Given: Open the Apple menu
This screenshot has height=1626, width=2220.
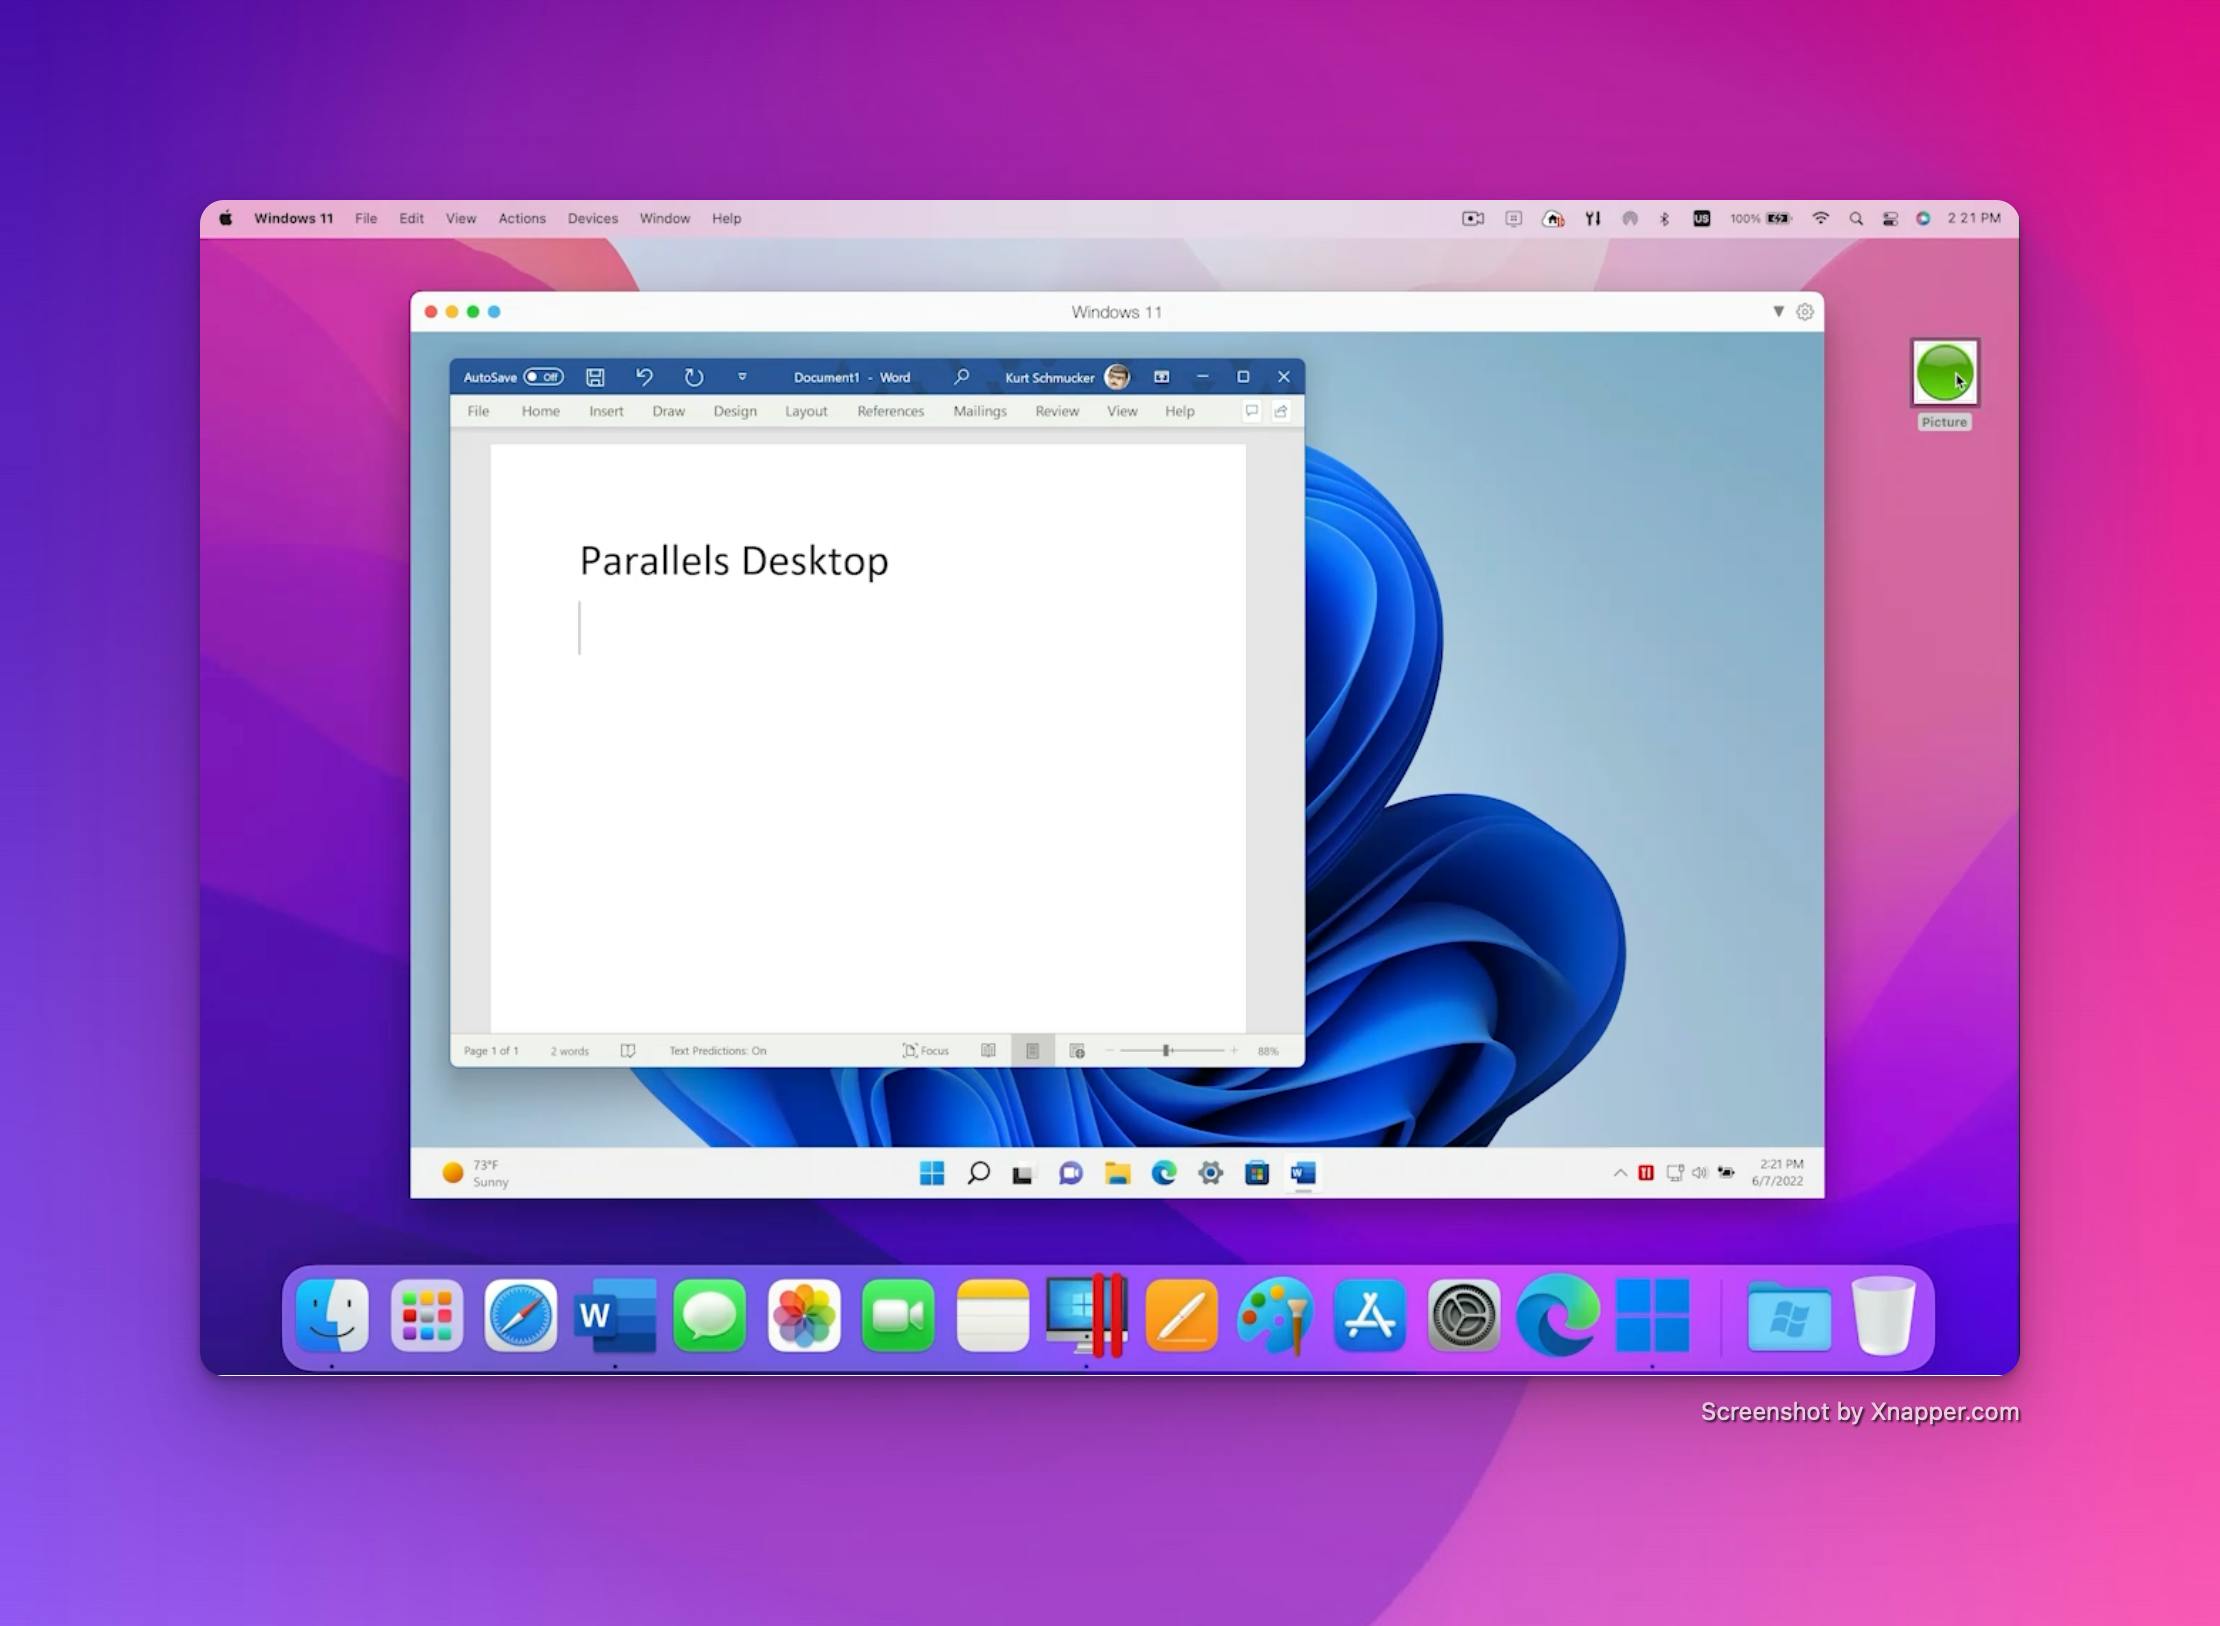Looking at the screenshot, I should (x=226, y=218).
